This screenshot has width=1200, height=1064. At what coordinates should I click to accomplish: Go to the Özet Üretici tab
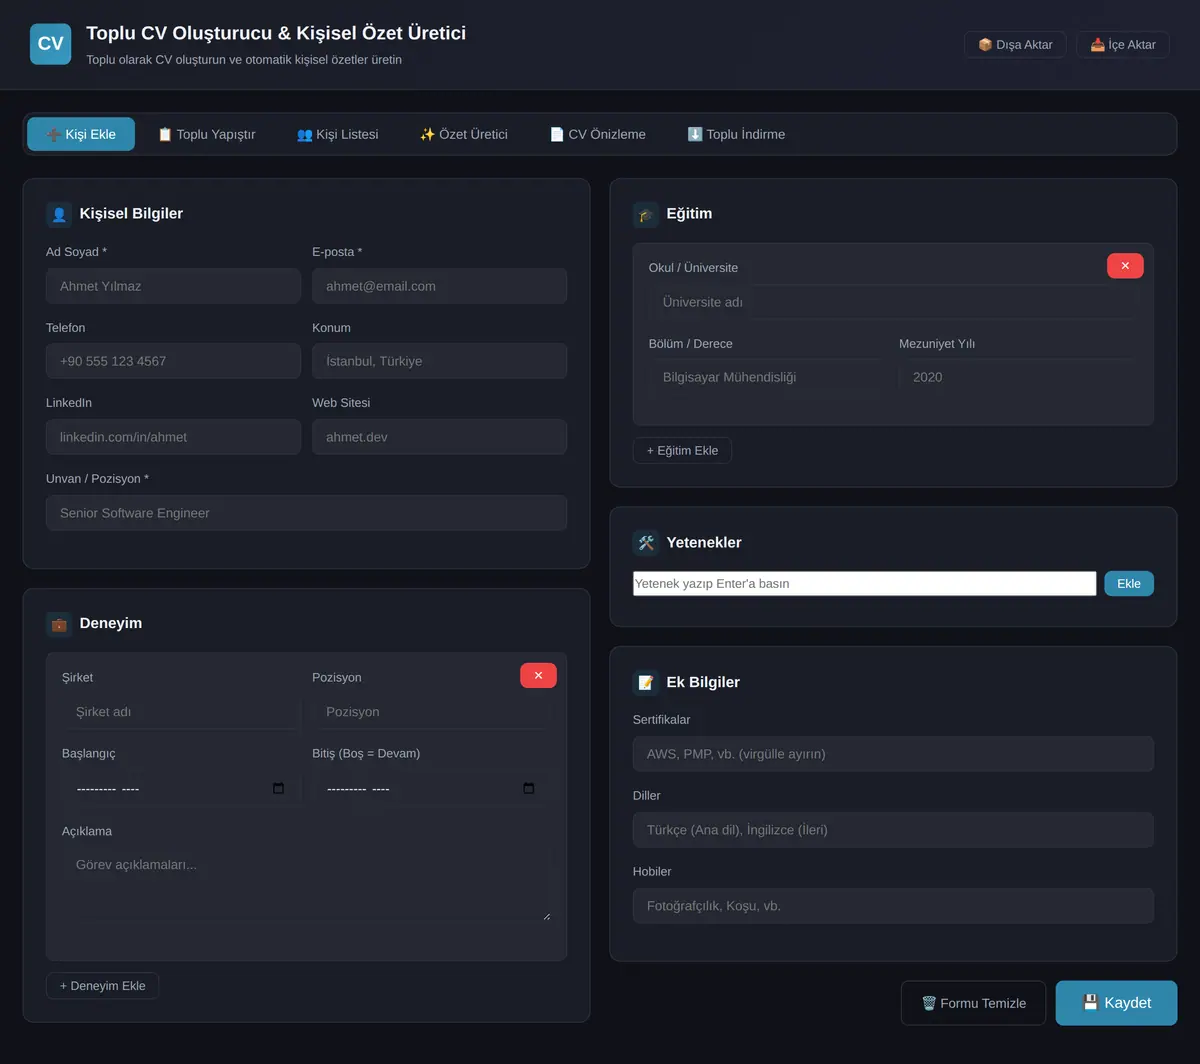point(463,134)
